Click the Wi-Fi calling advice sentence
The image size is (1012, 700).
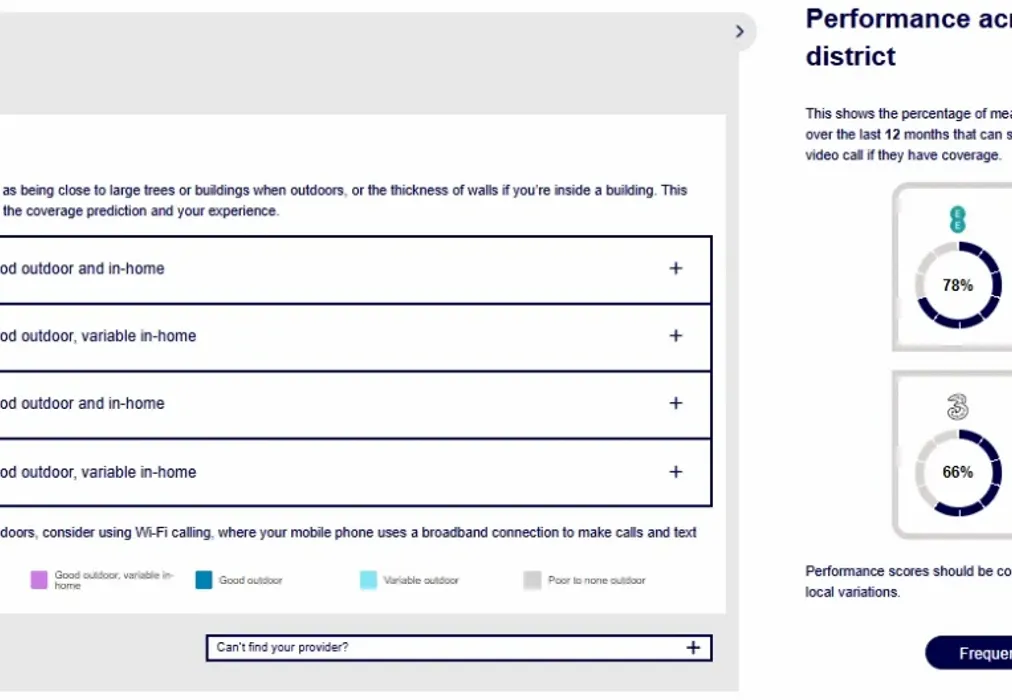349,533
